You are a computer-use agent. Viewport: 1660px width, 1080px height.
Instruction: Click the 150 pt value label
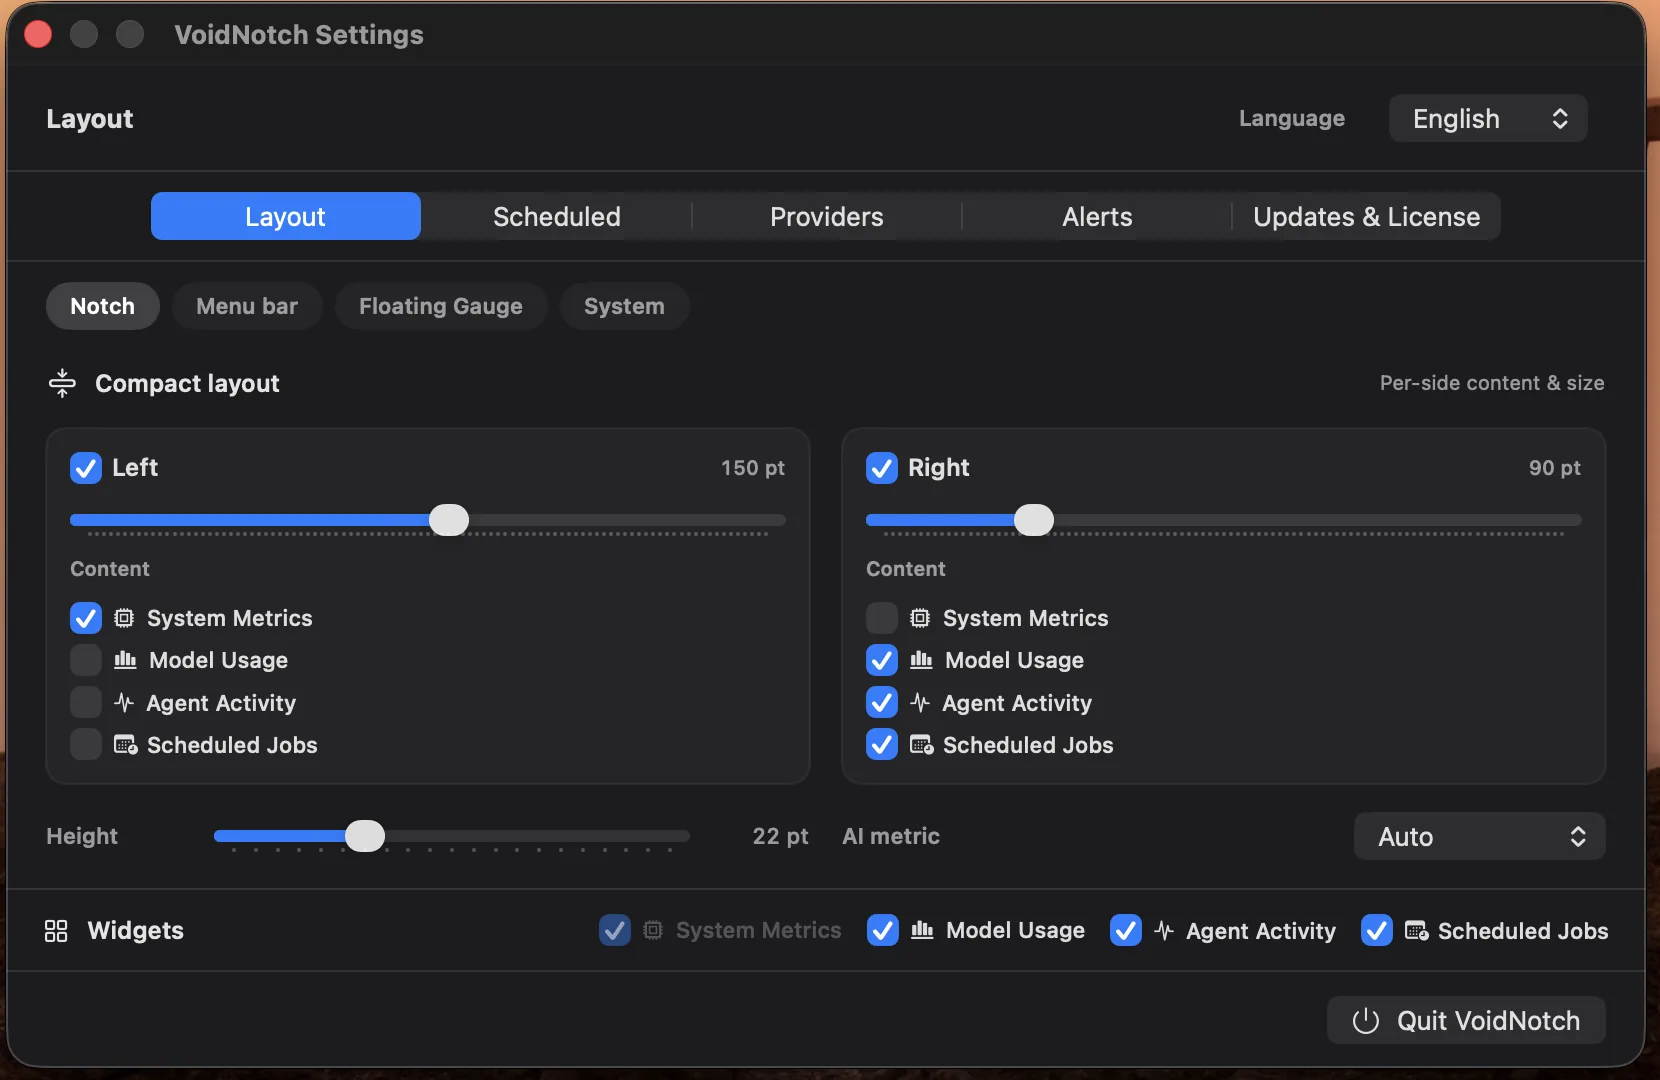point(753,468)
